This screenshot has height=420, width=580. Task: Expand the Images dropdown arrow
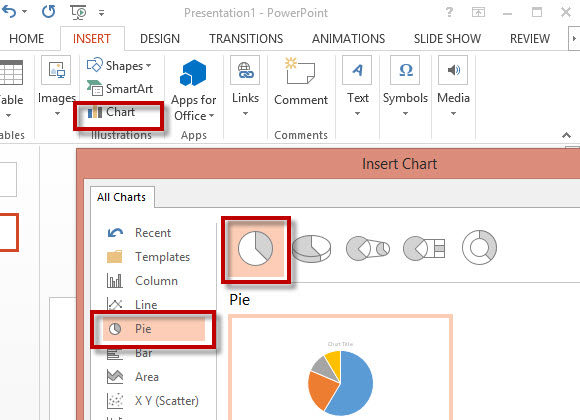coord(57,114)
